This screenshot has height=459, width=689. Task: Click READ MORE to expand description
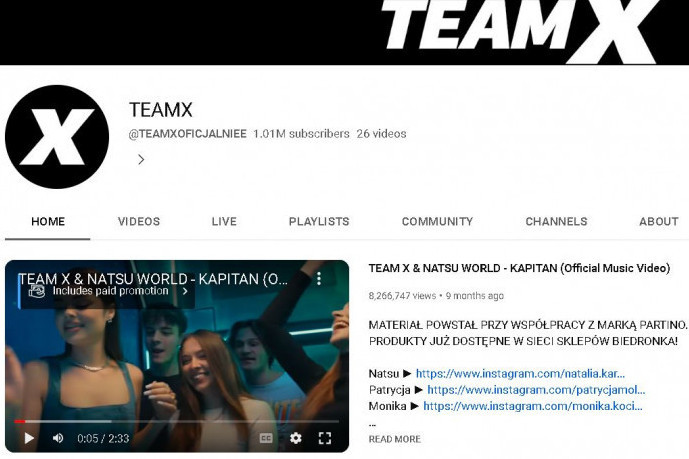[x=394, y=439]
